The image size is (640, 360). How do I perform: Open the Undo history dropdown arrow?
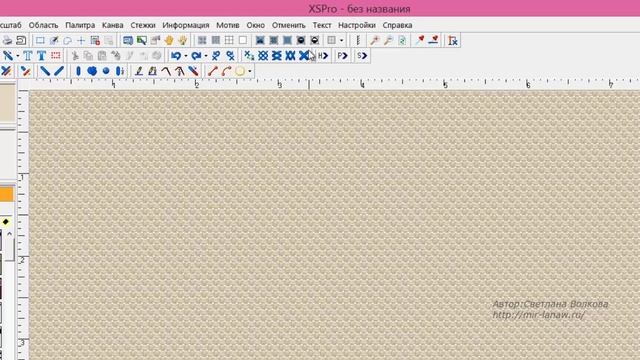click(186, 56)
